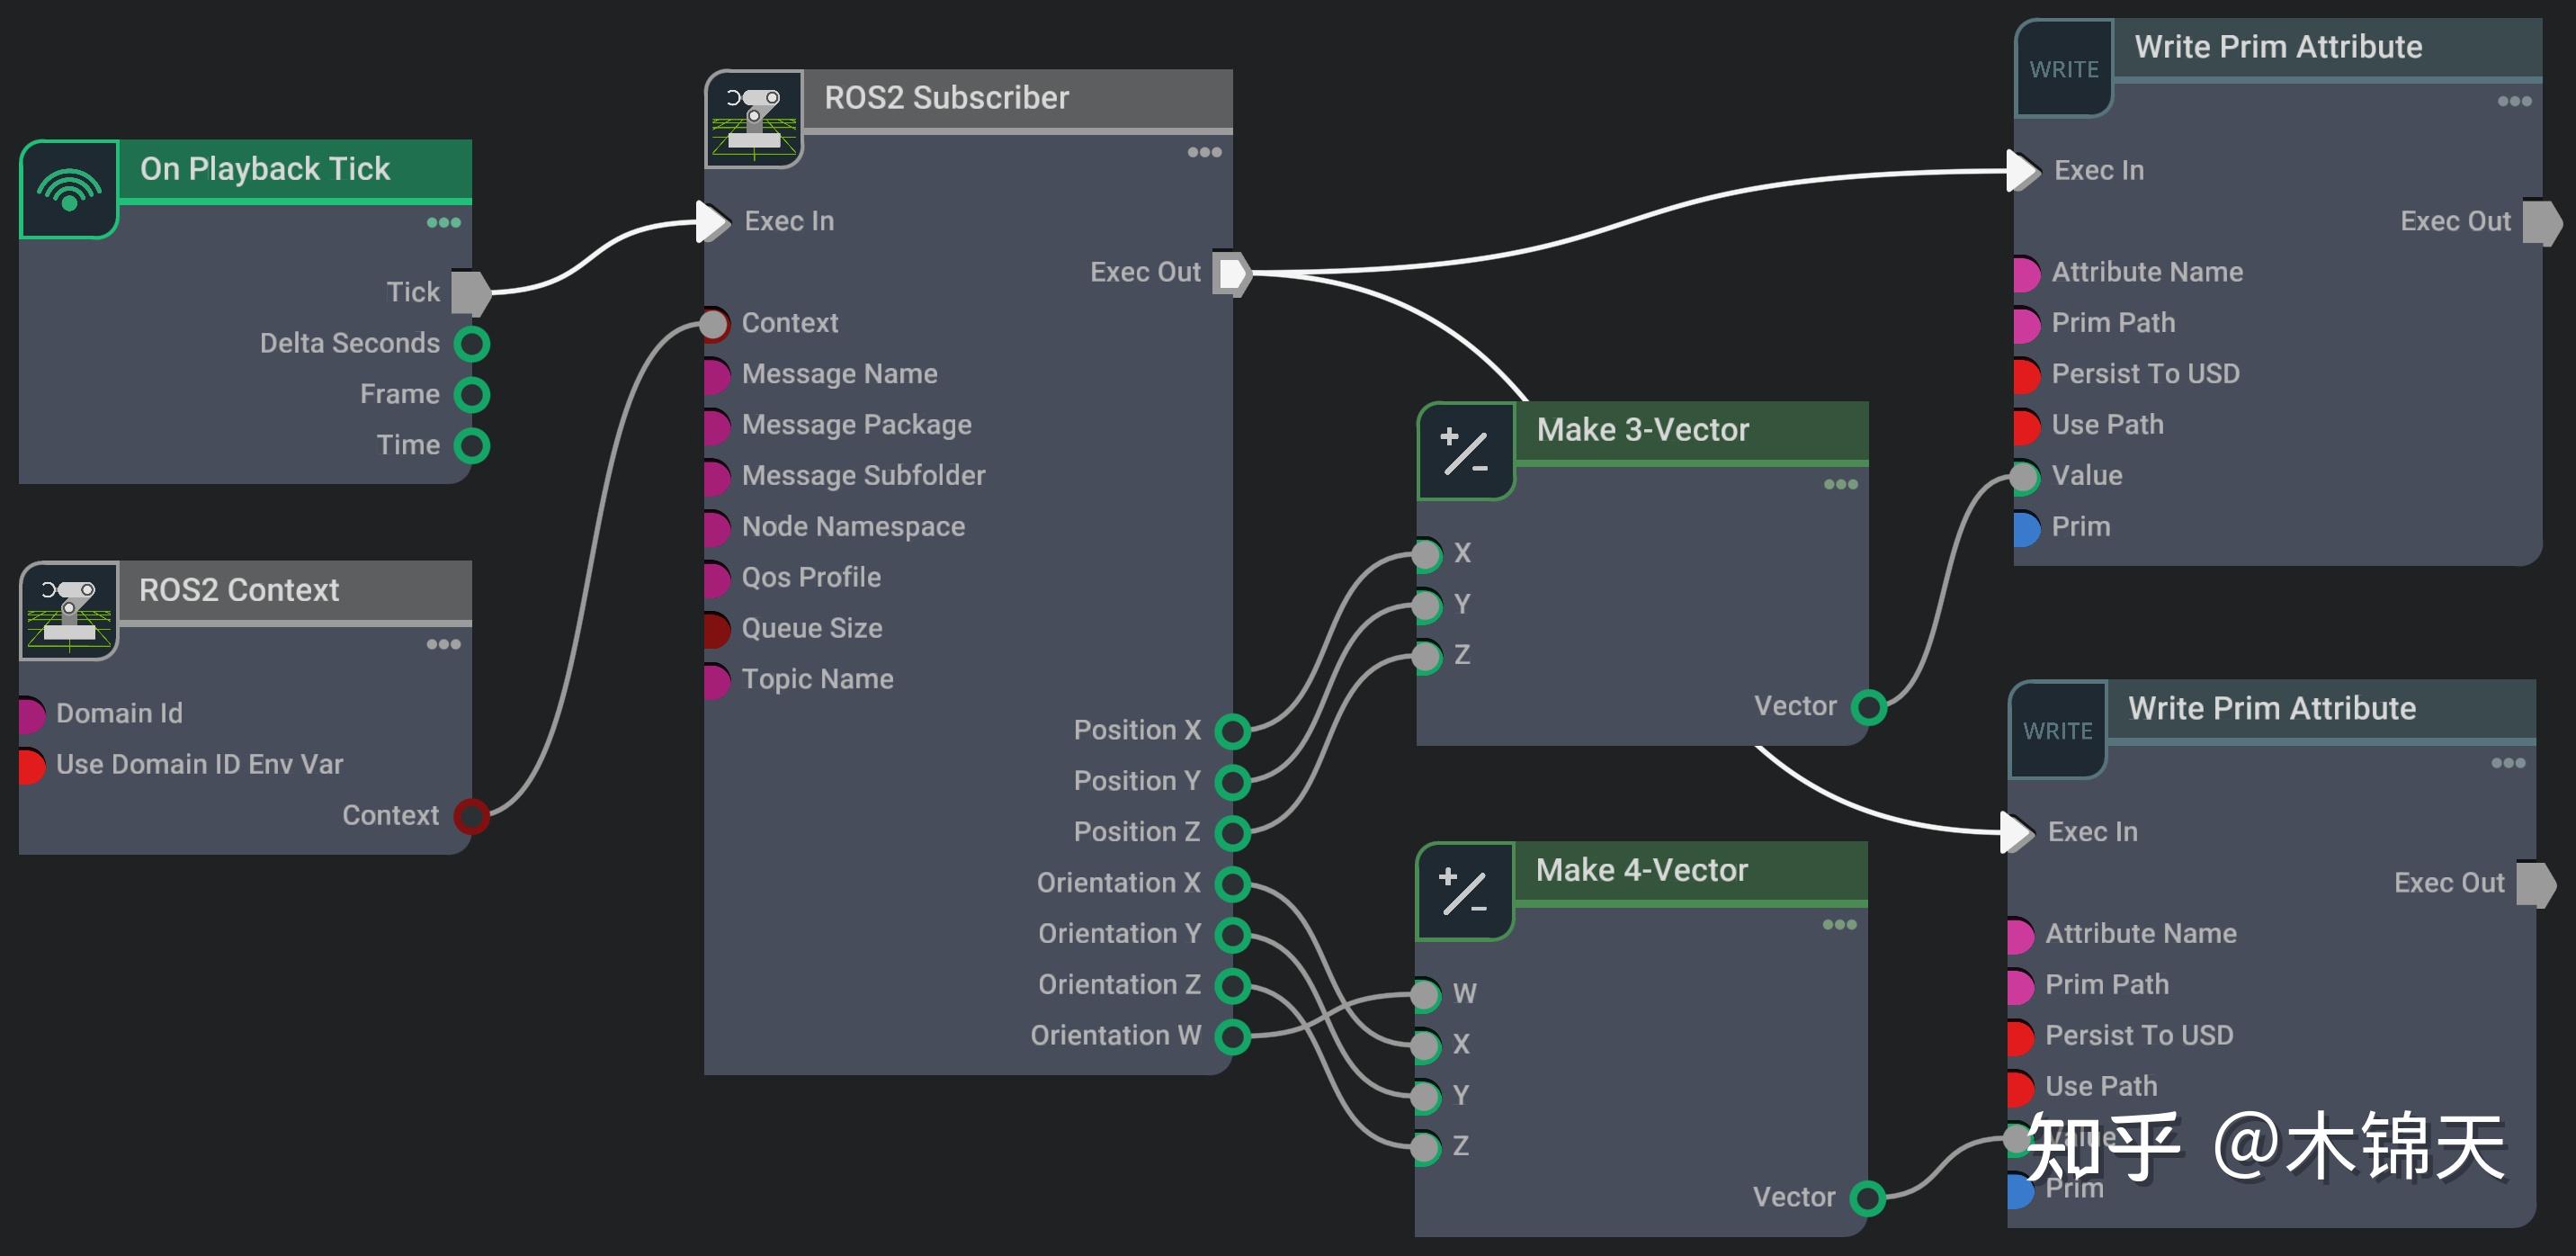This screenshot has width=2576, height=1256.
Task: Expand options on the On Playback Tick node
Action: tap(443, 222)
